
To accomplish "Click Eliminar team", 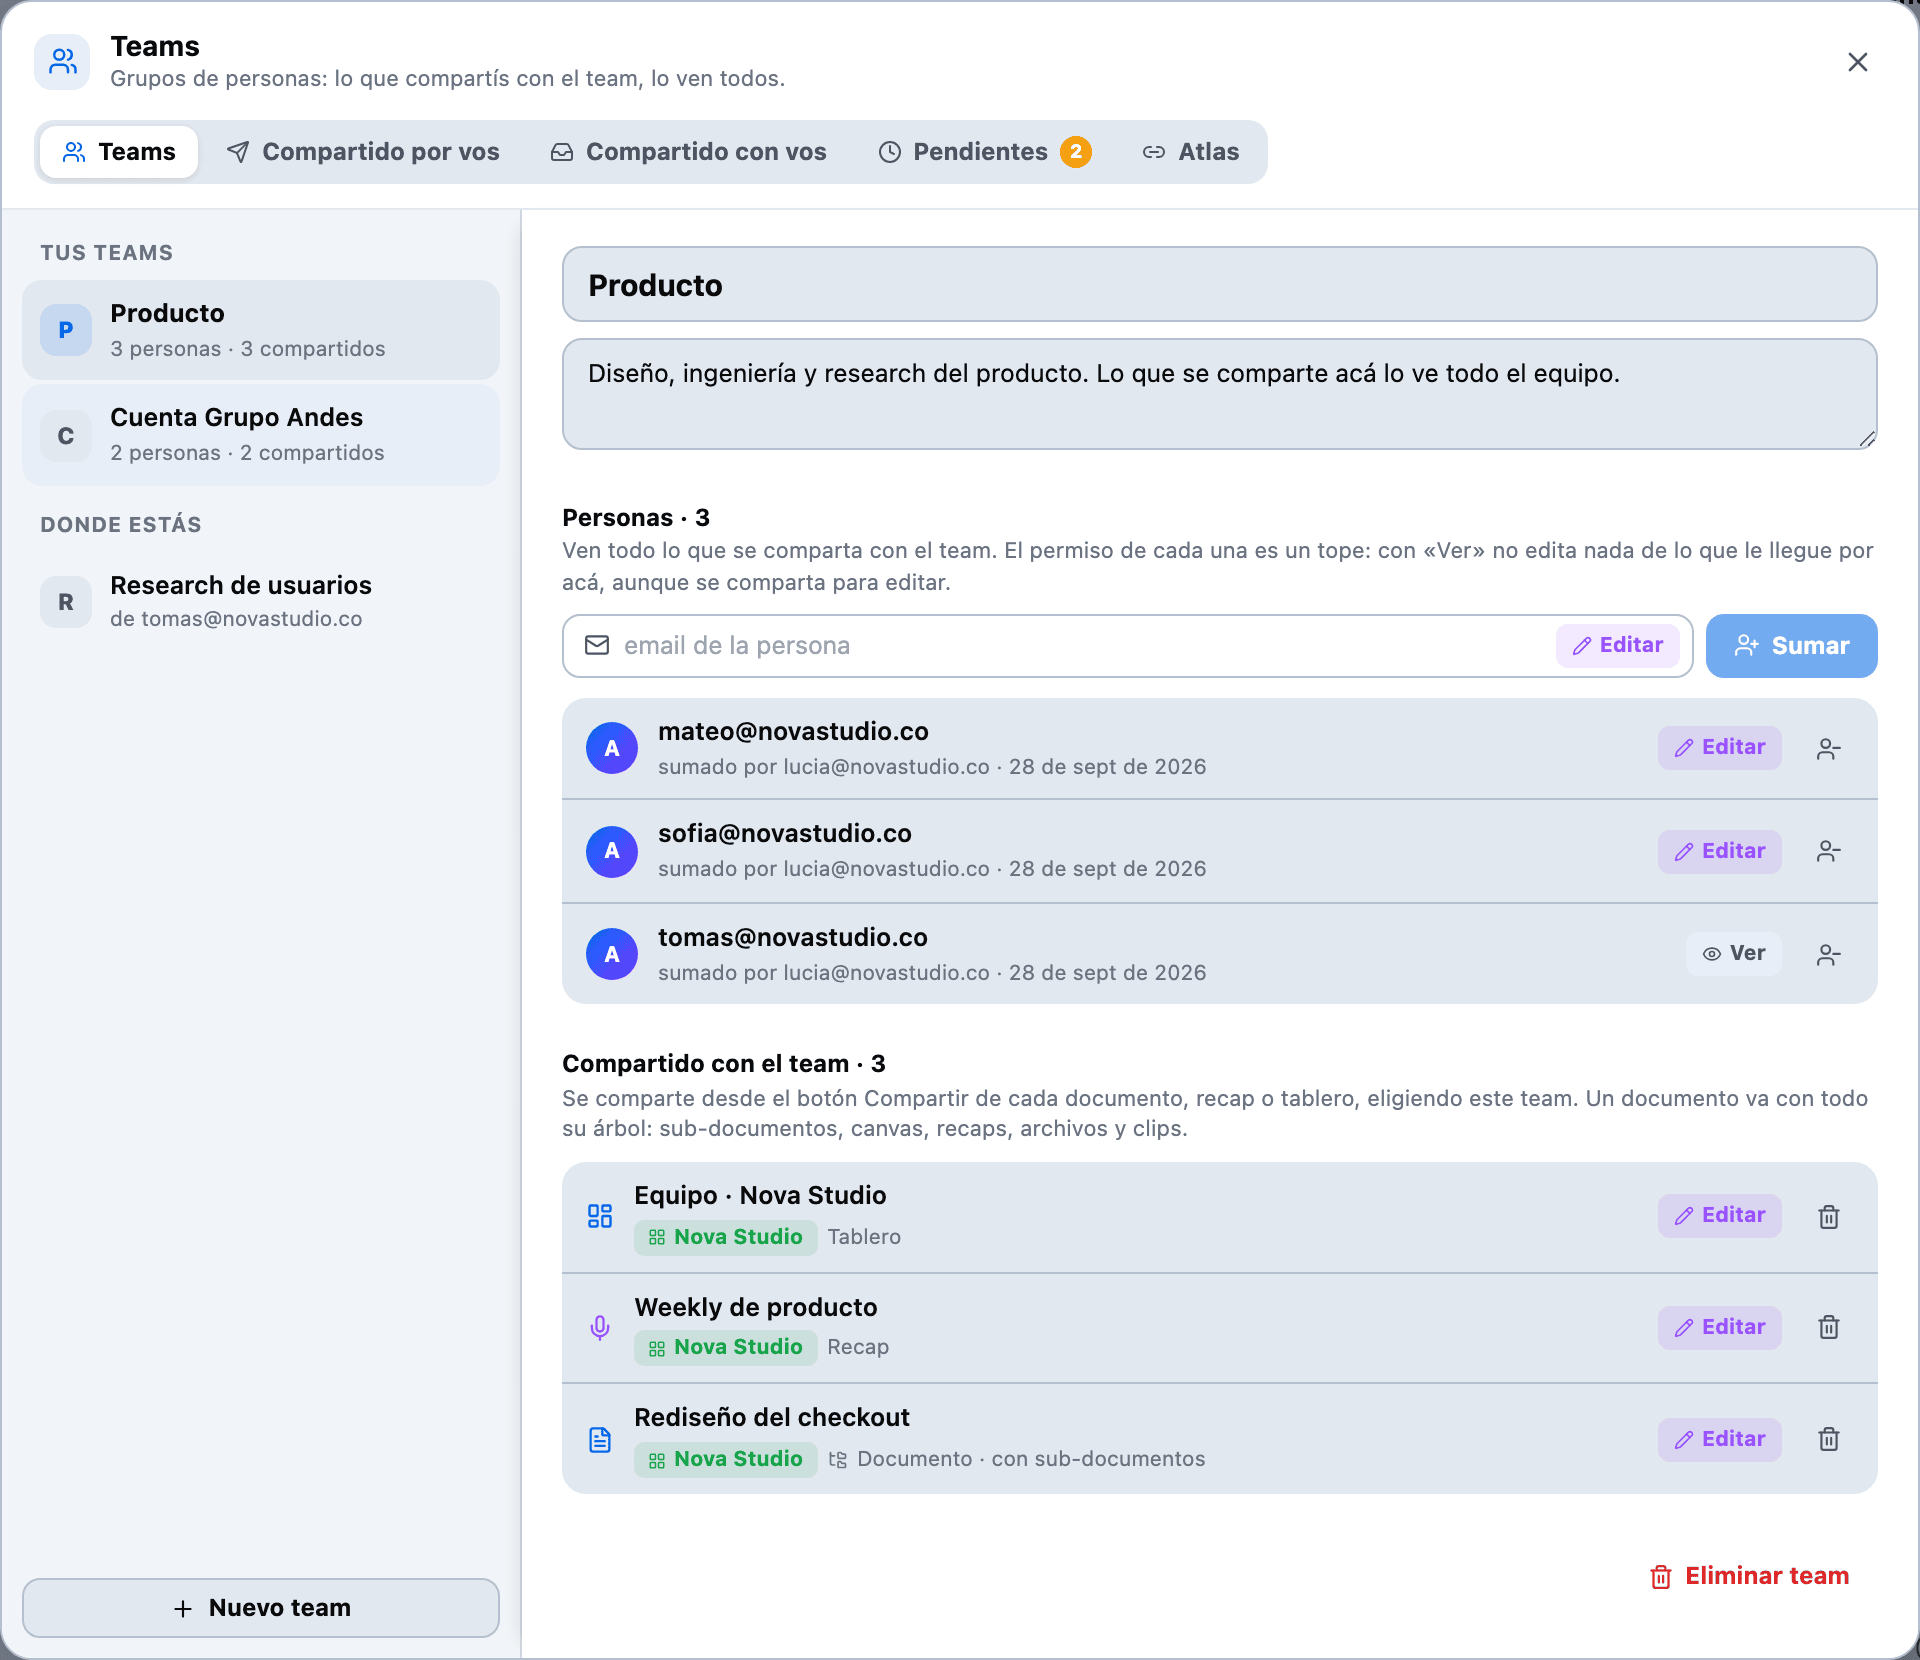I will pos(1749,1576).
